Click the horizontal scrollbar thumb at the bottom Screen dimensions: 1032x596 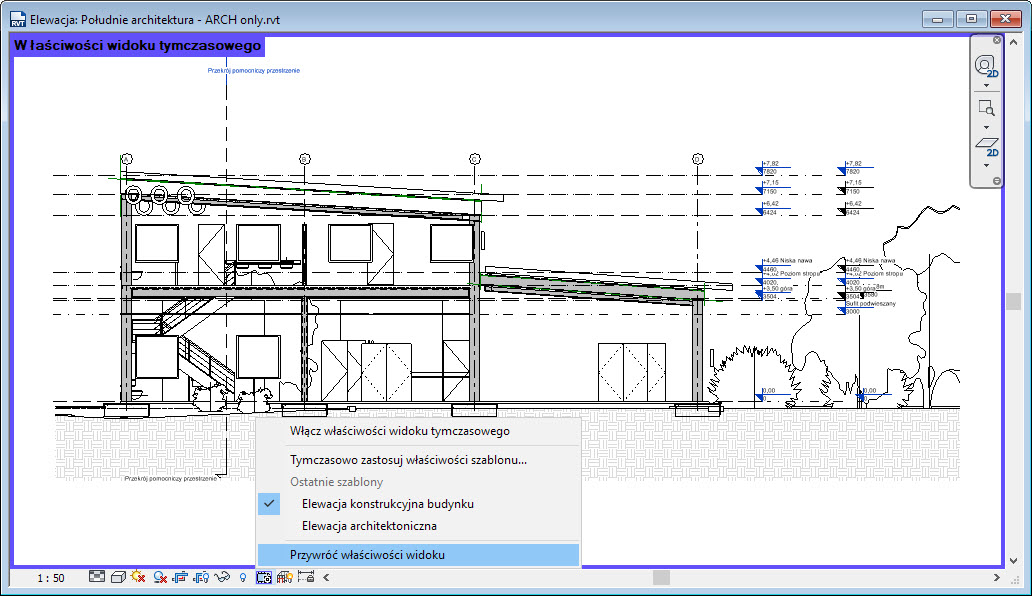(660, 577)
